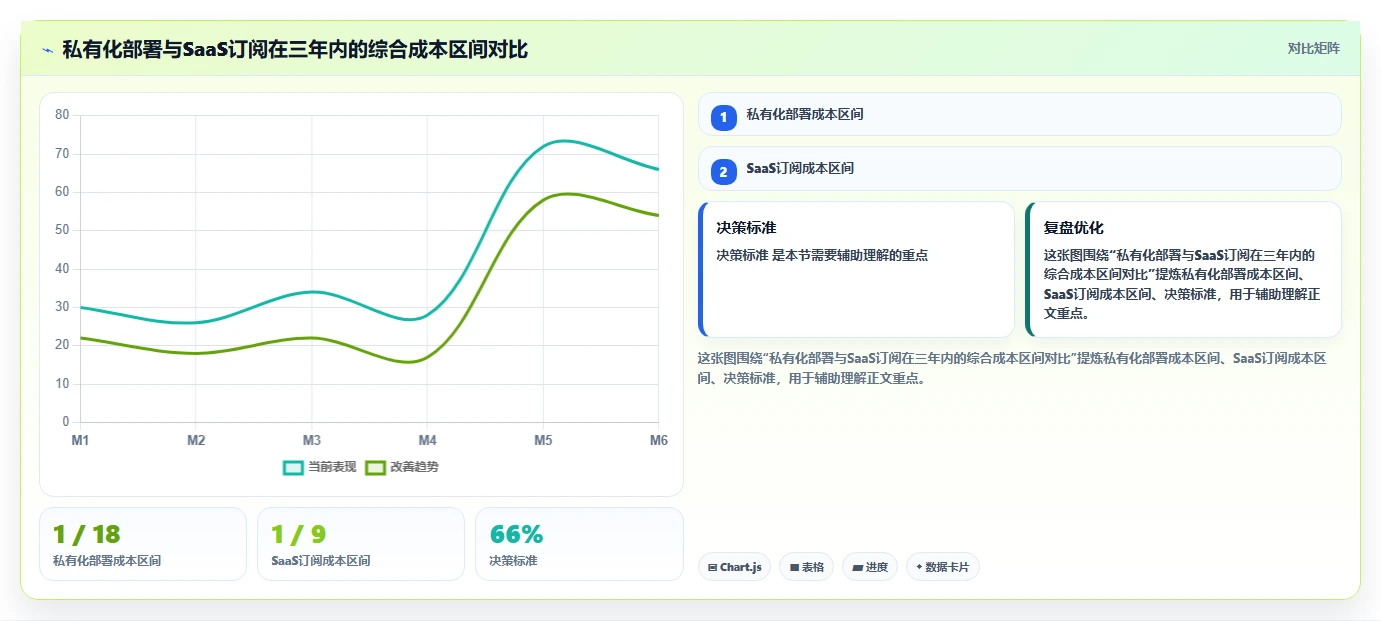Viewport: 1381px width, 621px height.
Task: Toggle the 改善趋势 legend item
Action: (x=402, y=467)
